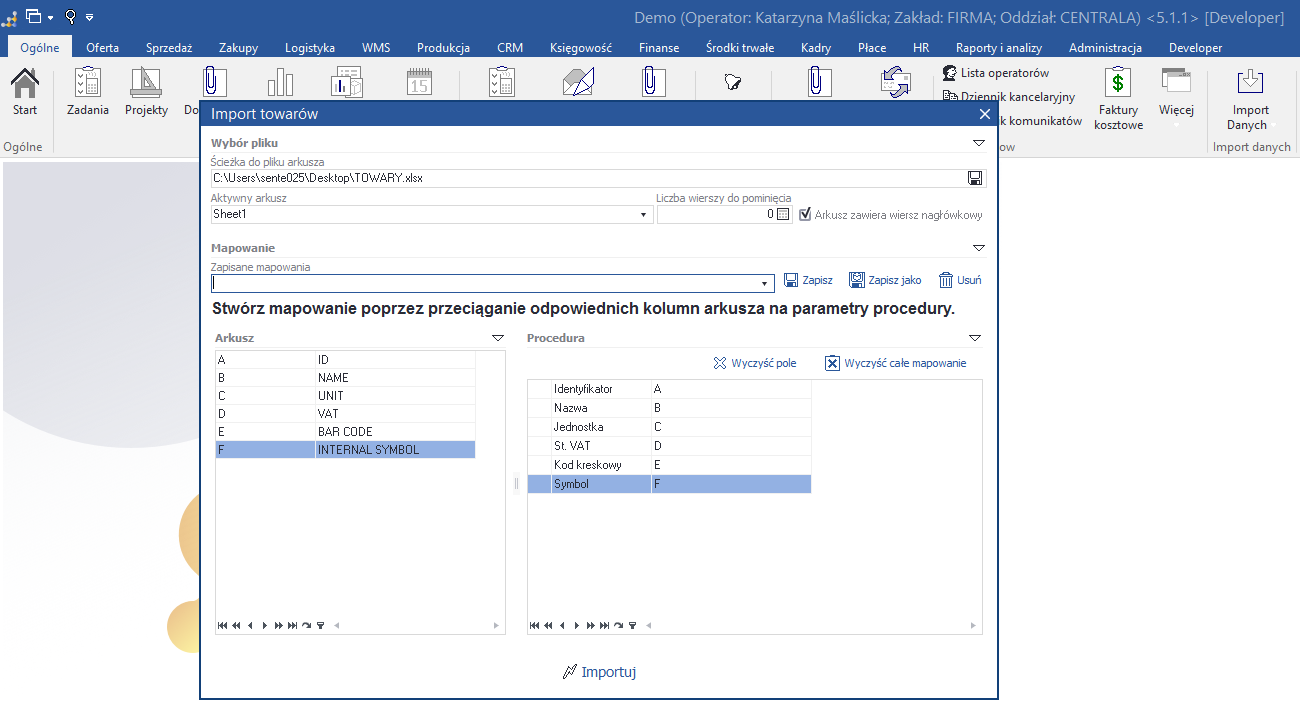Select 'Symbol' row in Procedura
This screenshot has height=702, width=1300.
pos(670,484)
